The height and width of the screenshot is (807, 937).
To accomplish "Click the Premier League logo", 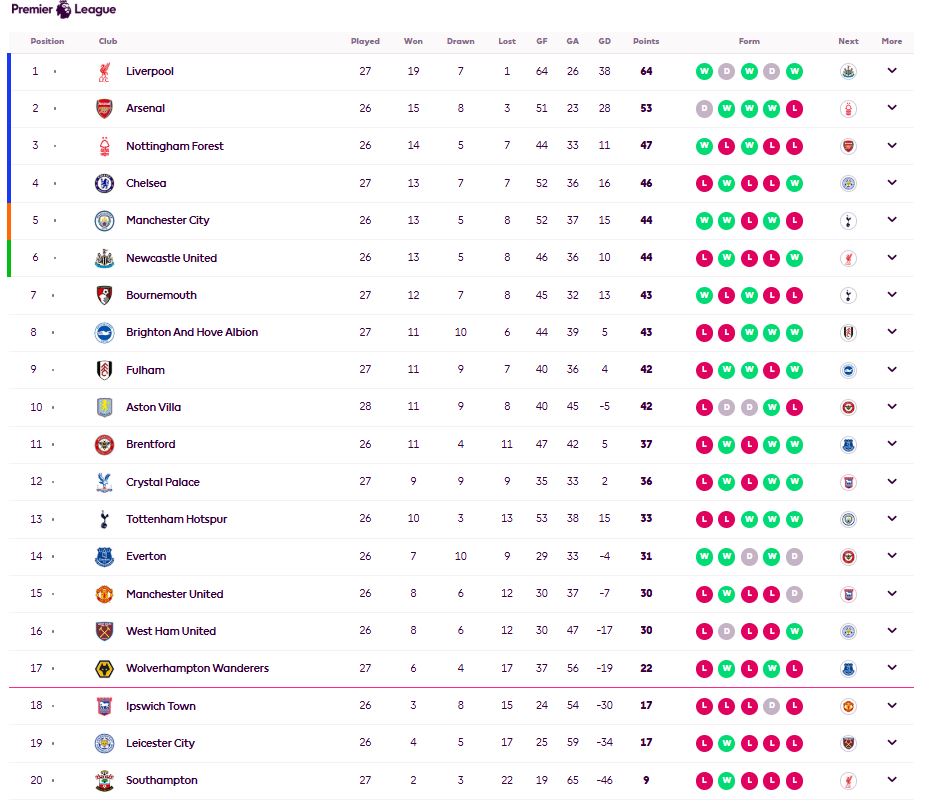I will (63, 10).
